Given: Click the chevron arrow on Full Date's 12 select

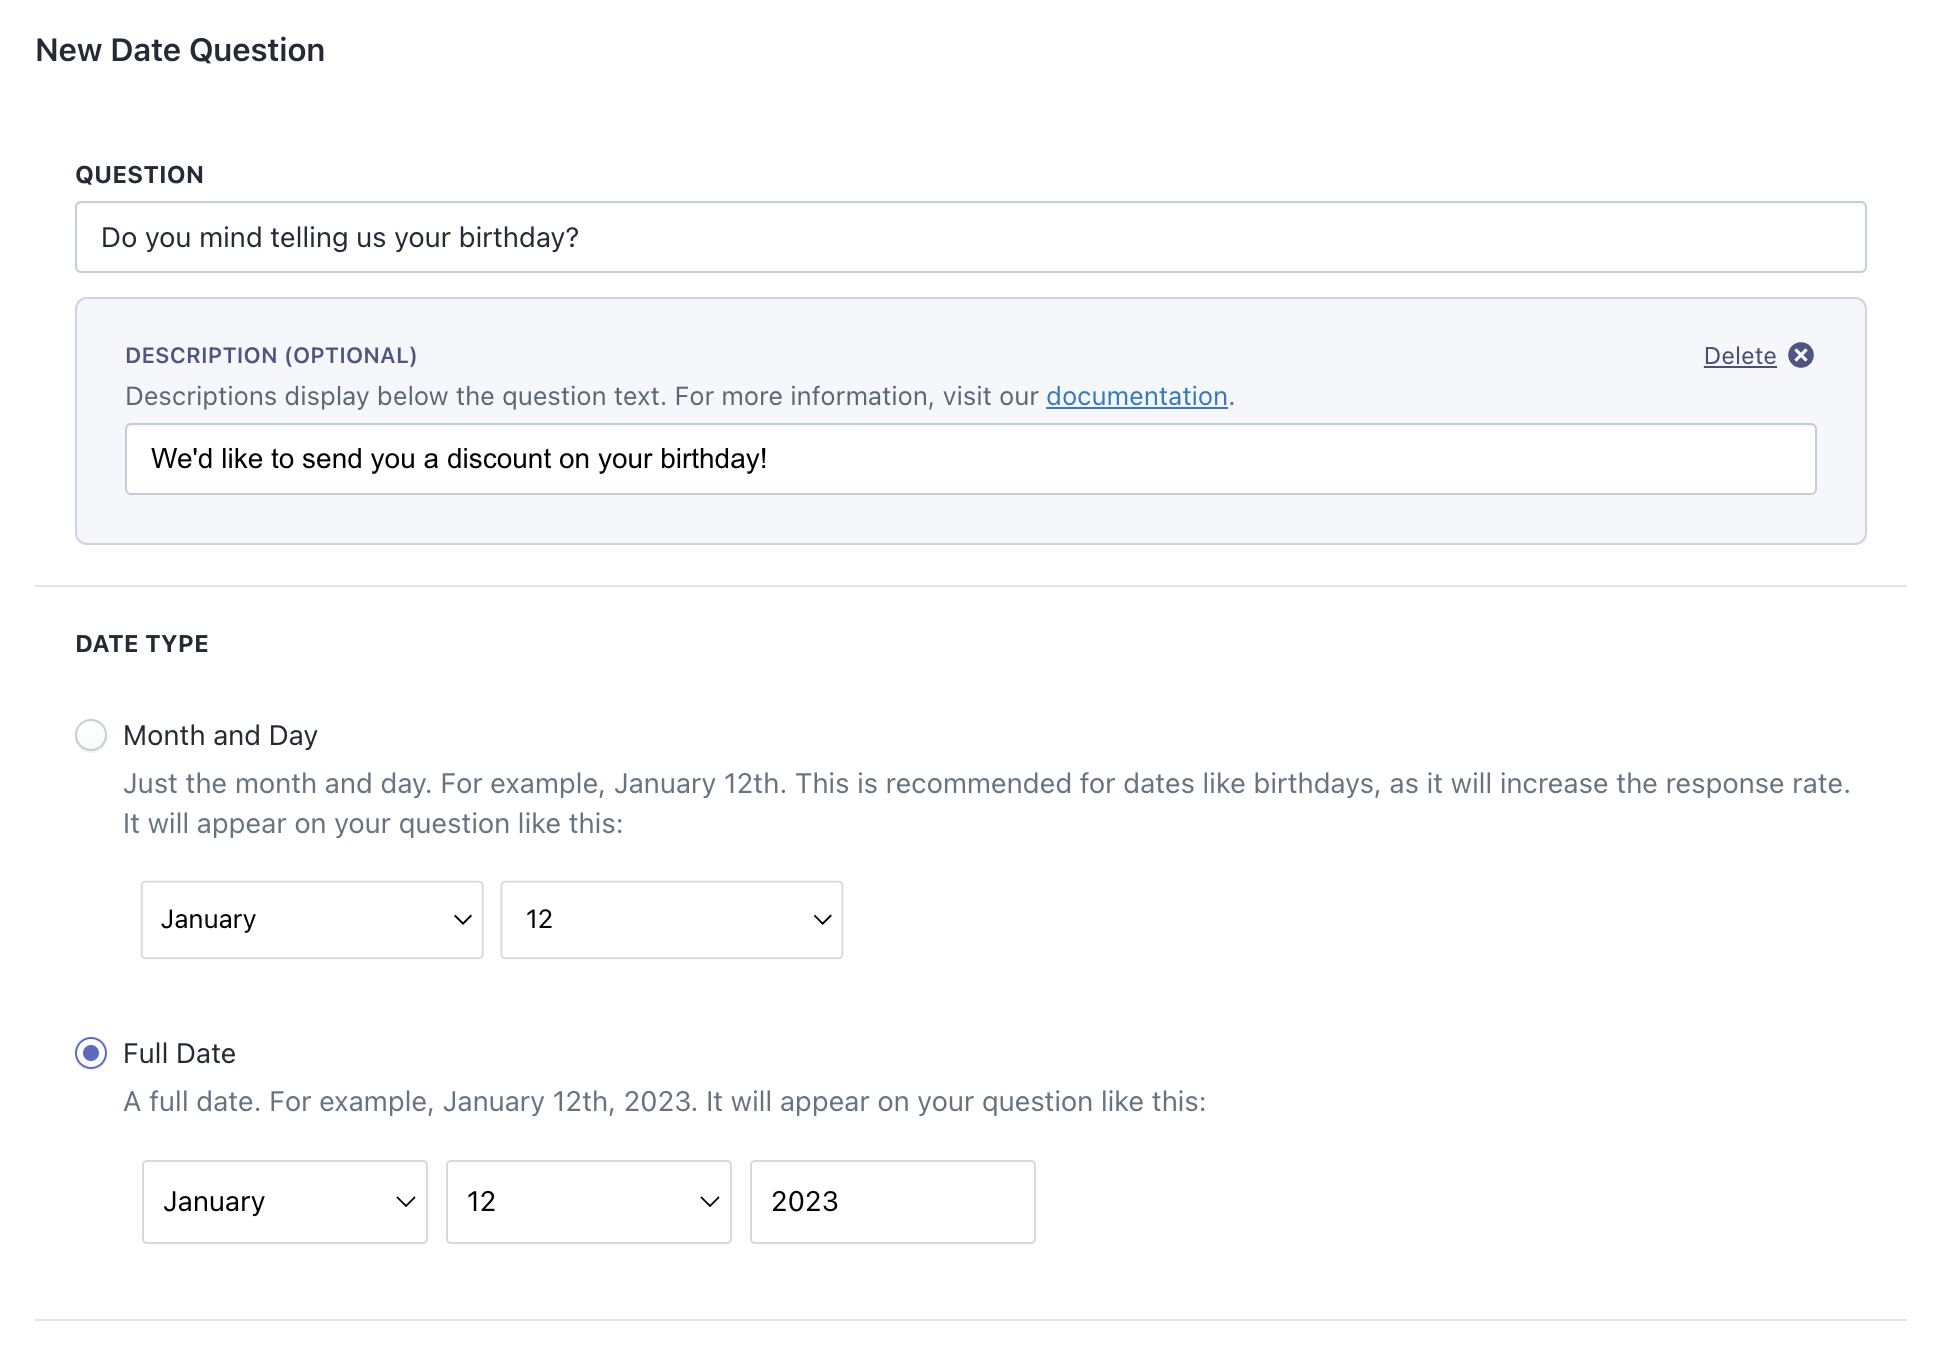Looking at the screenshot, I should (x=709, y=1201).
